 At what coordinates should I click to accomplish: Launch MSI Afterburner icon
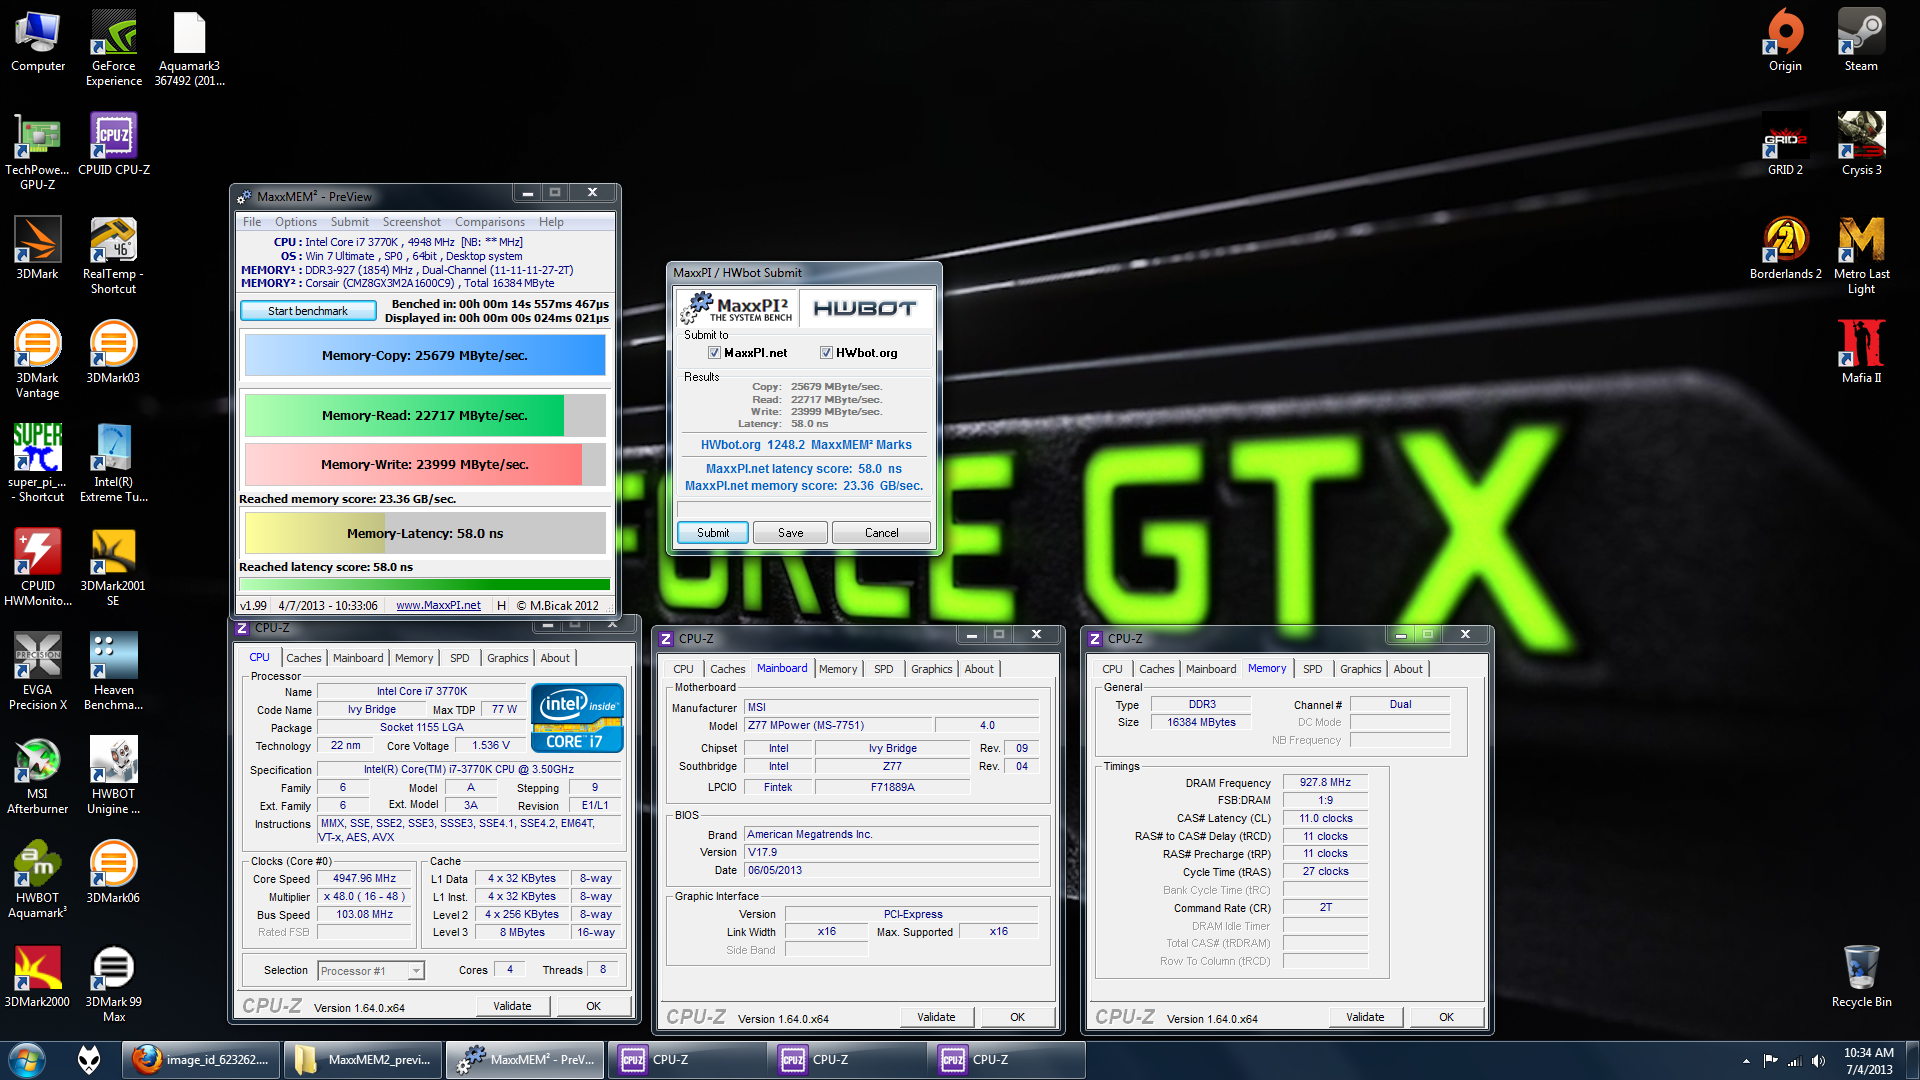(x=38, y=775)
